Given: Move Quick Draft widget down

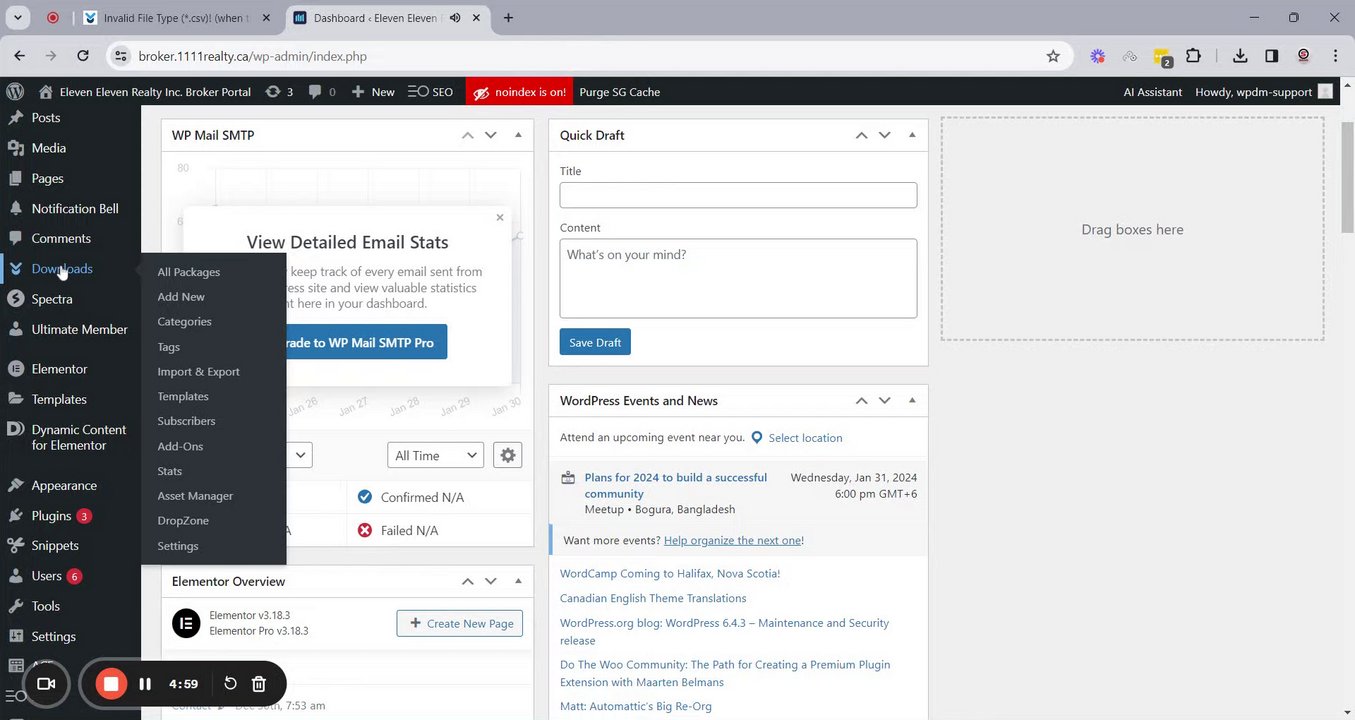Looking at the screenshot, I should click(x=884, y=135).
